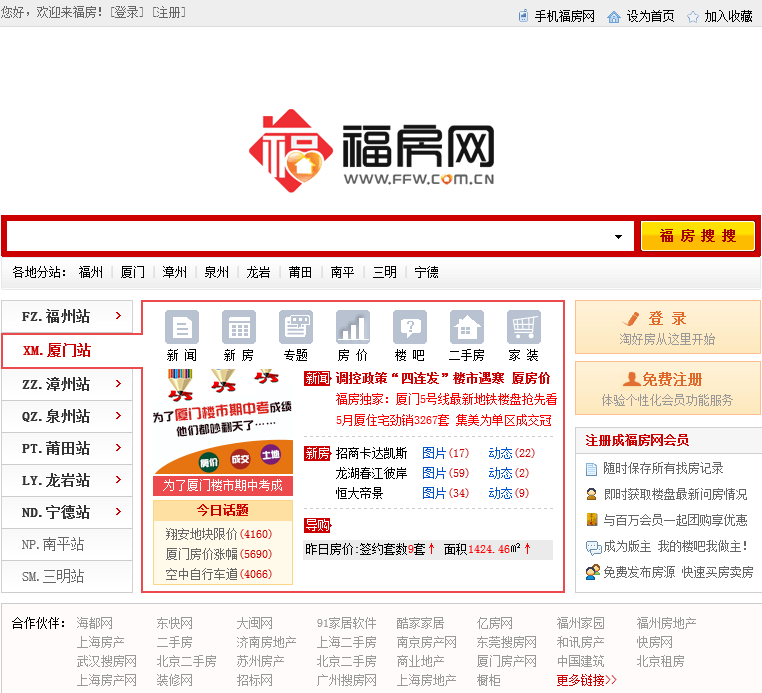The width and height of the screenshot is (762, 693).
Task: Select the SM.三明站 tab
Action: [67, 576]
